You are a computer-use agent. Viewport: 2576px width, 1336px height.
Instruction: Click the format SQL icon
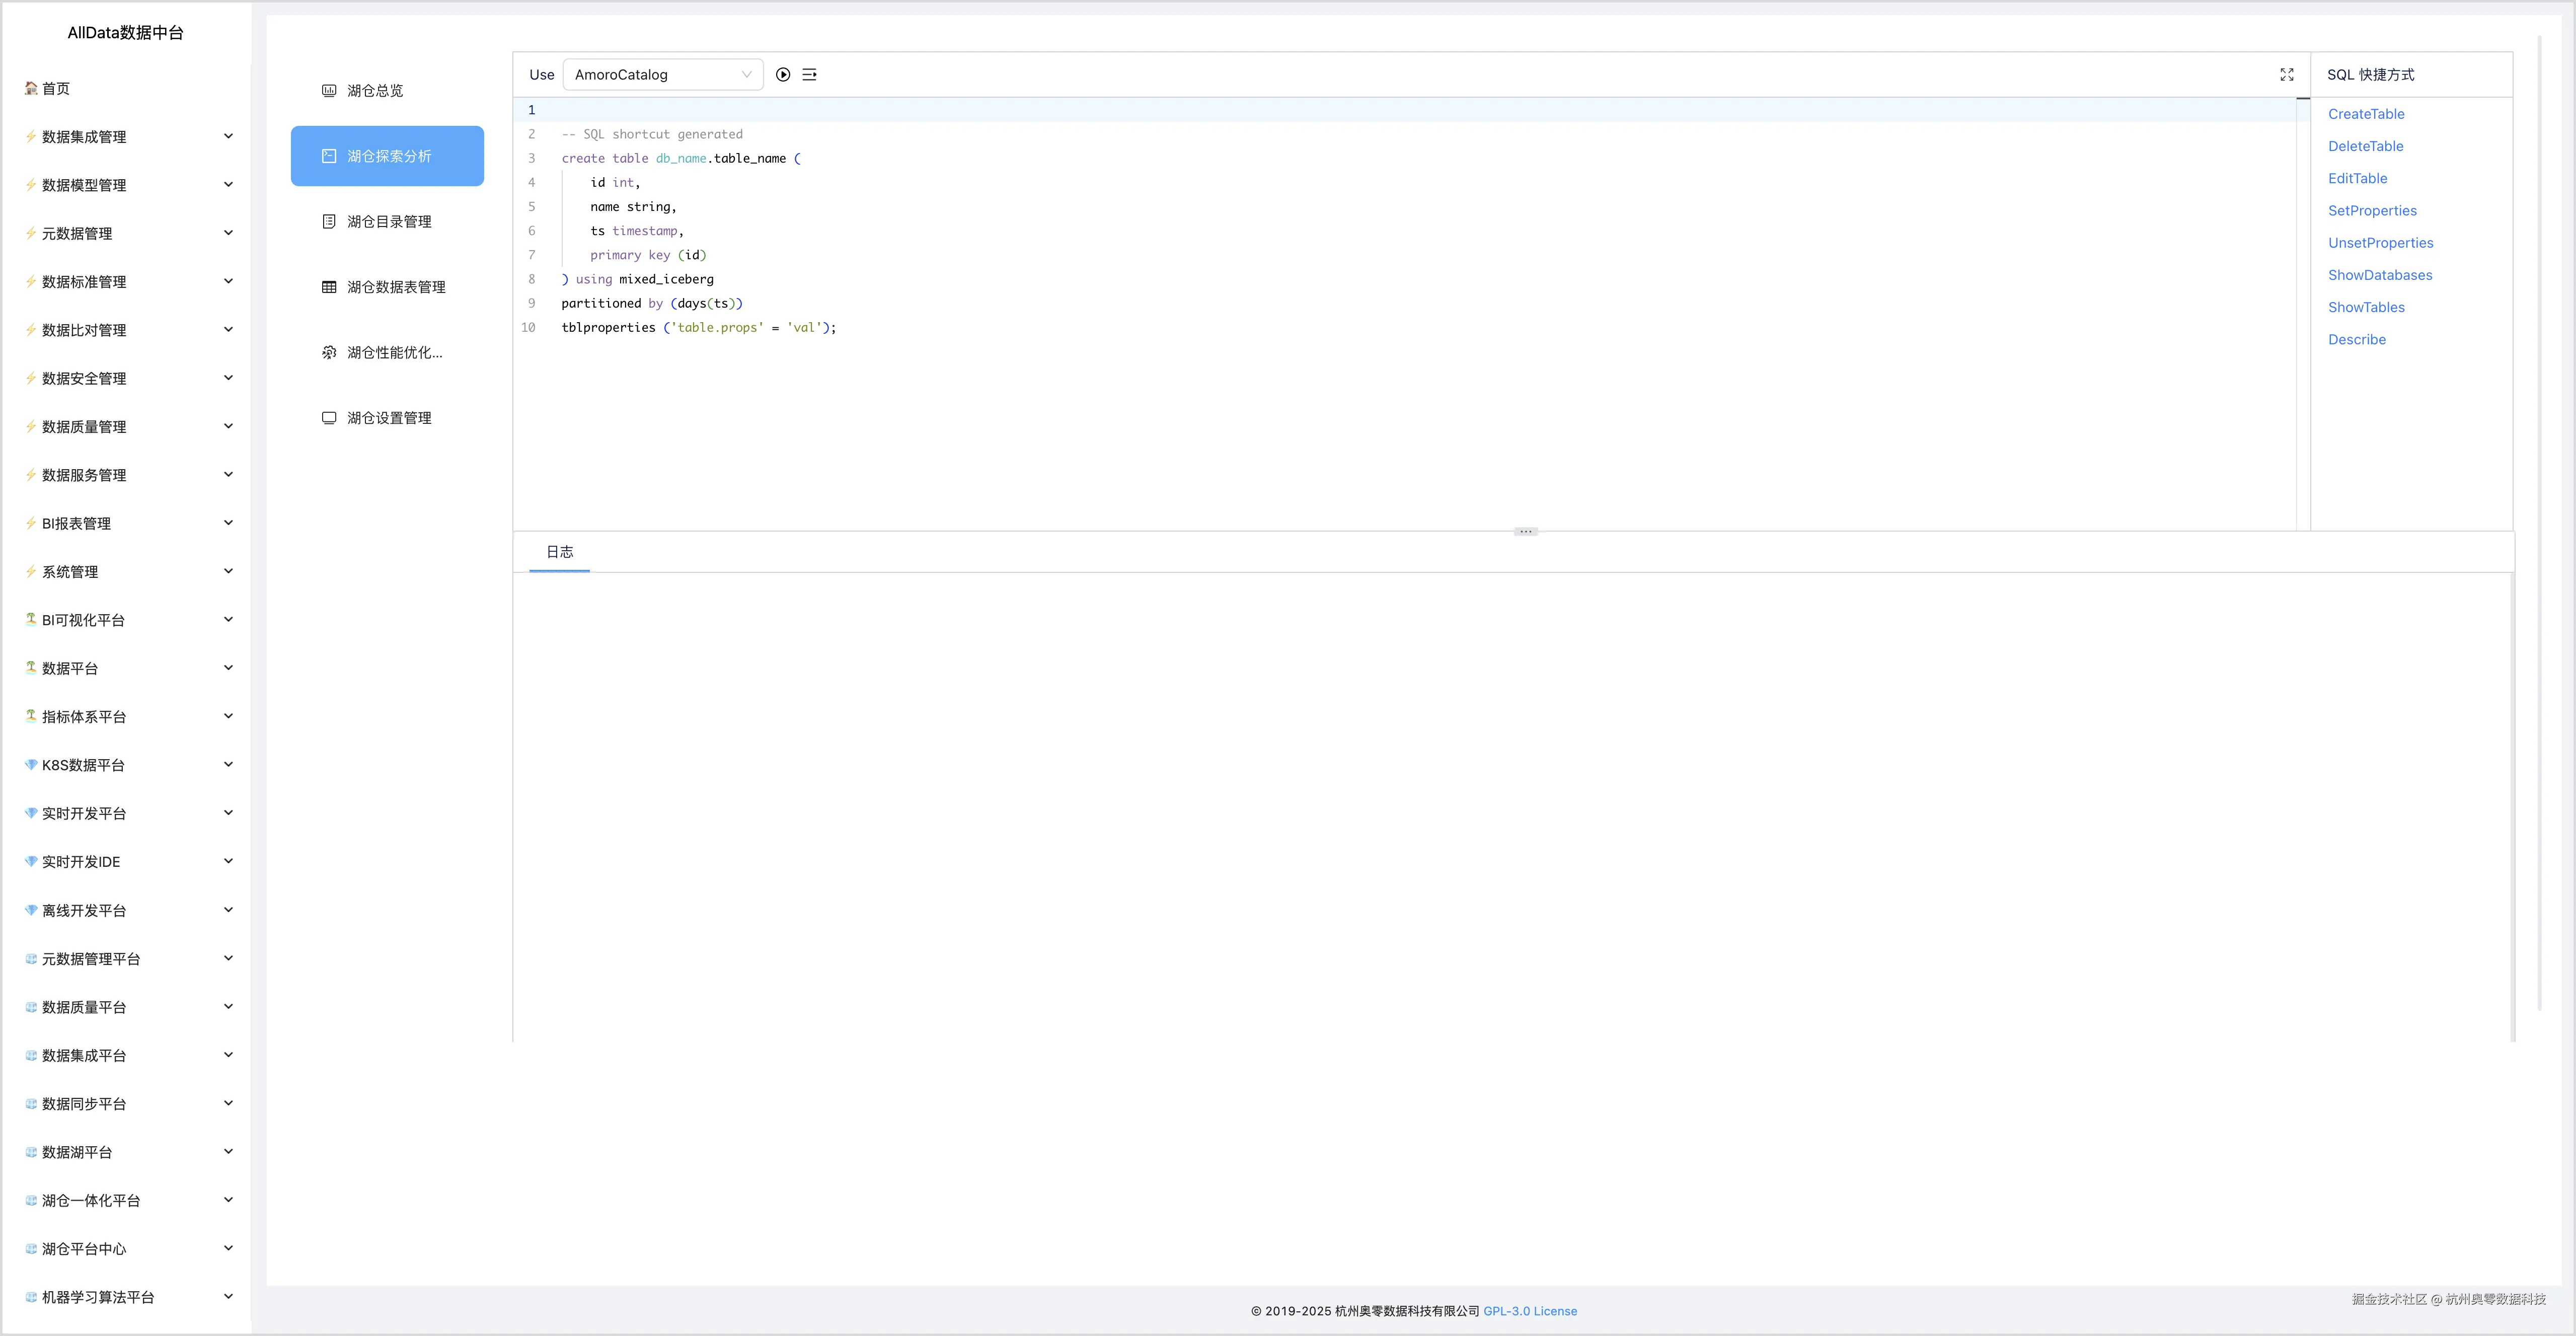[x=809, y=75]
